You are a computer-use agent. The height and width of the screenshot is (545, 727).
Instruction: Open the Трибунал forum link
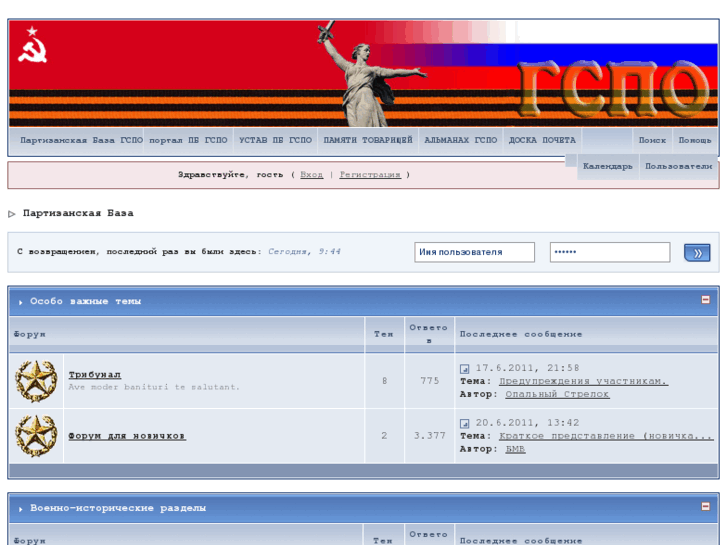coord(95,375)
